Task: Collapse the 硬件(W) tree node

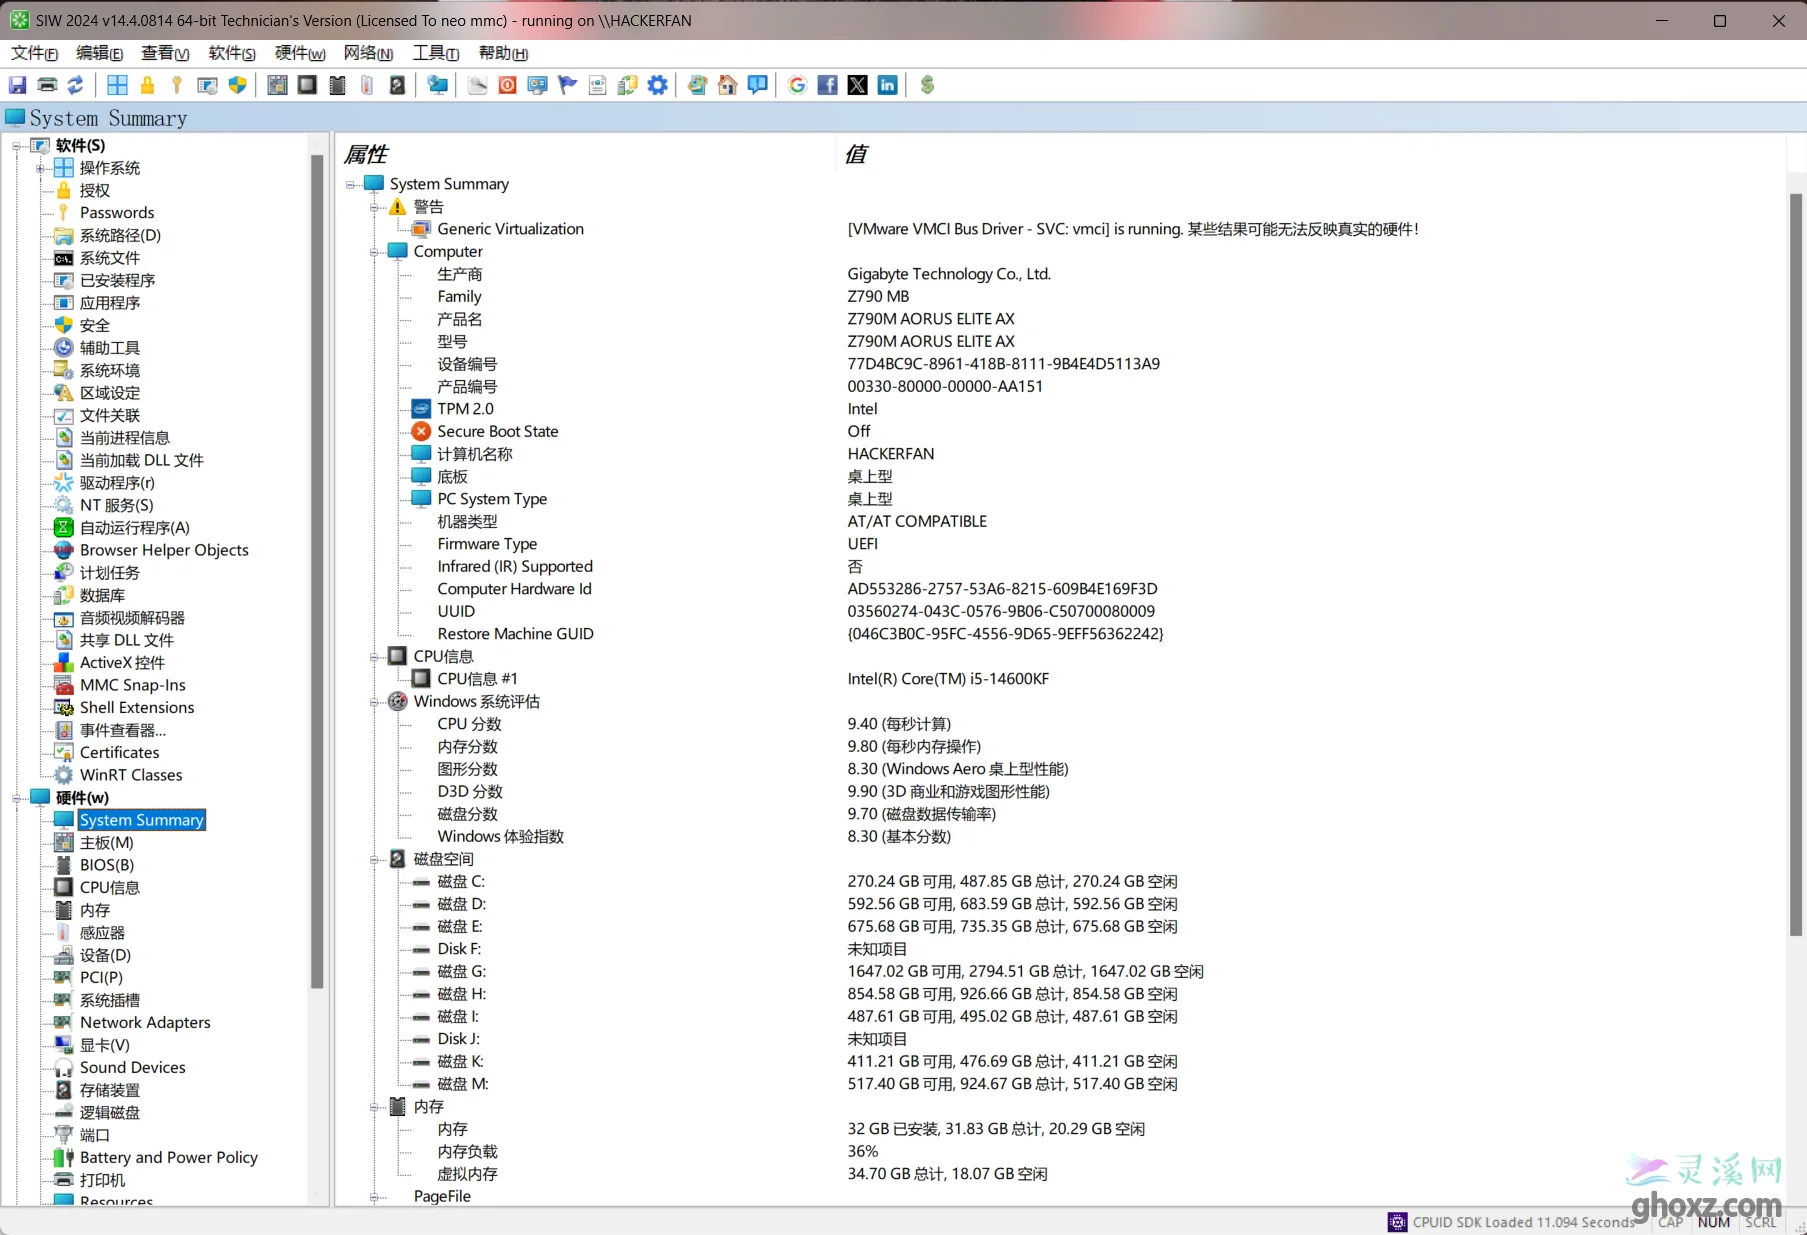Action: tap(16, 798)
